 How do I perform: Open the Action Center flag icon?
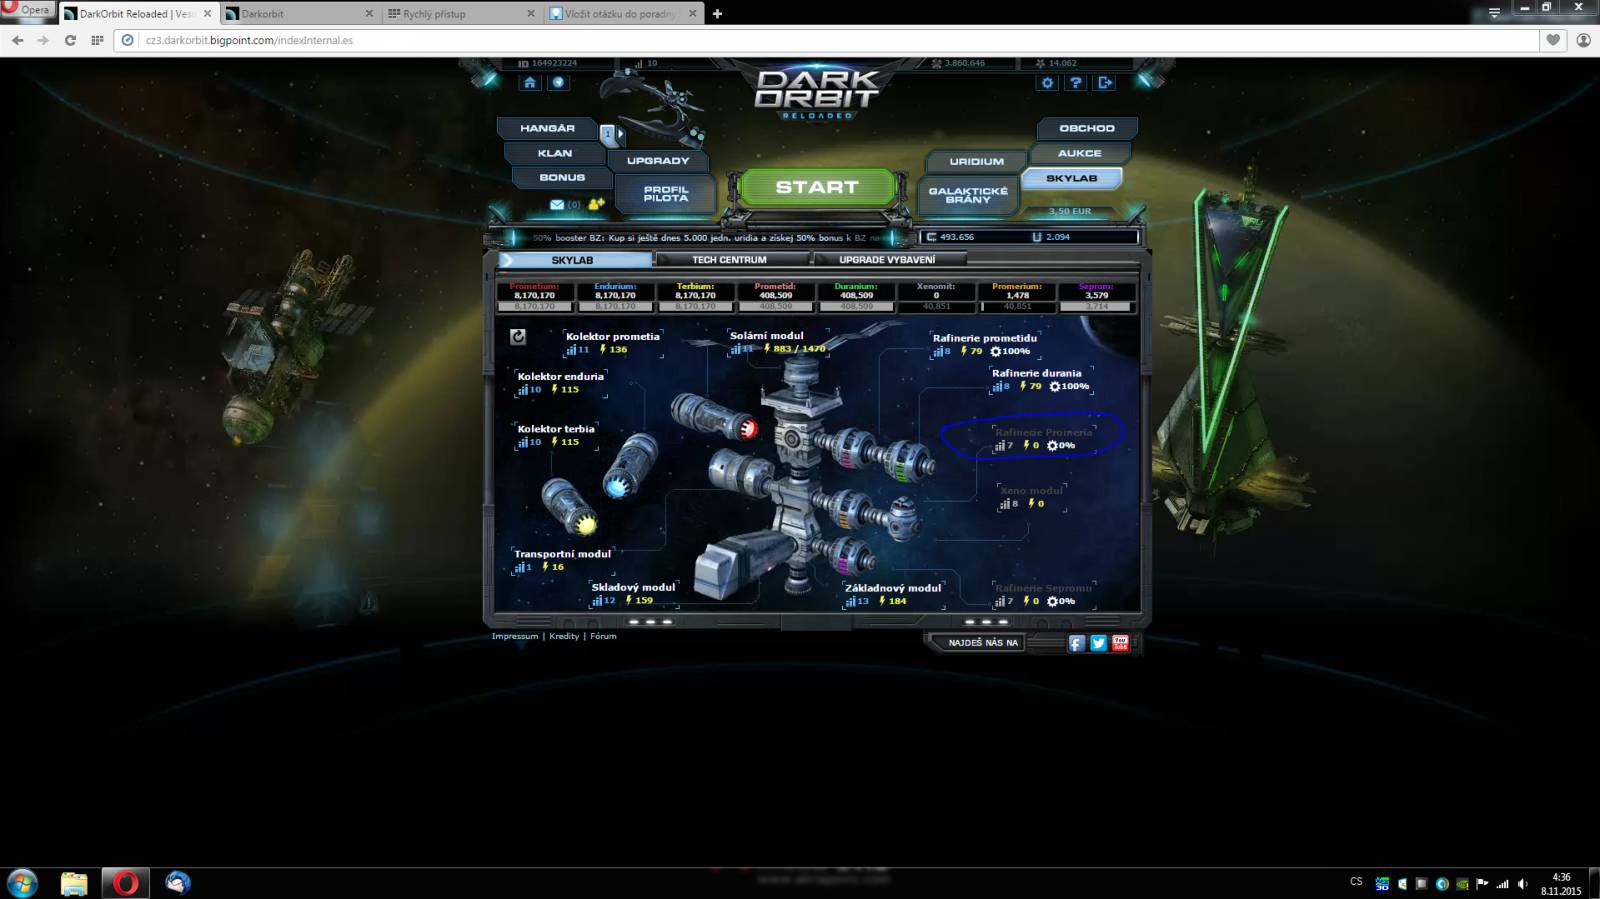coord(1482,884)
